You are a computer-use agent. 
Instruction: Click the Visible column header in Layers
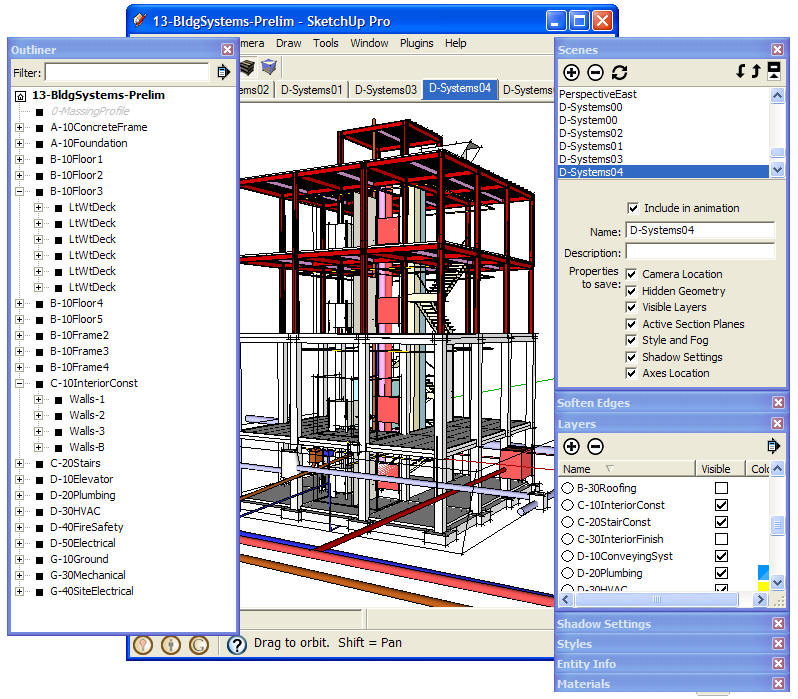pos(720,469)
